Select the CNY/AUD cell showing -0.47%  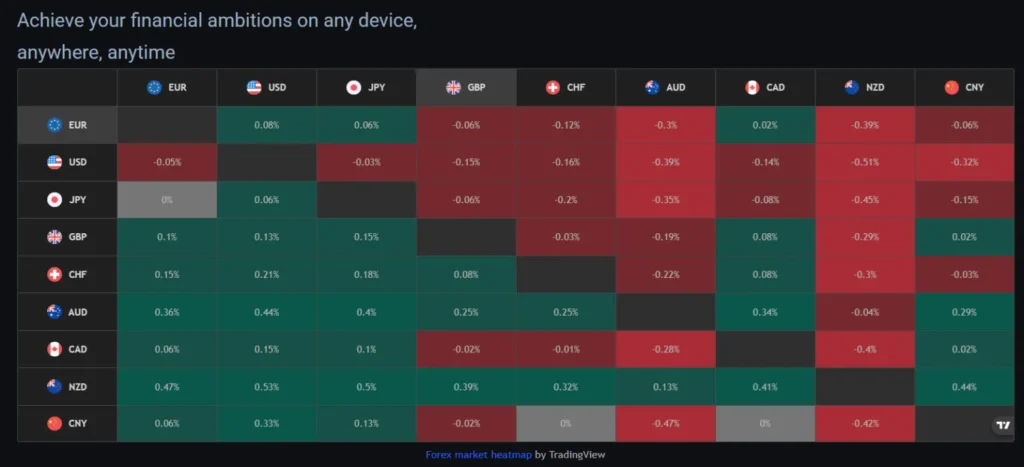[x=666, y=423]
